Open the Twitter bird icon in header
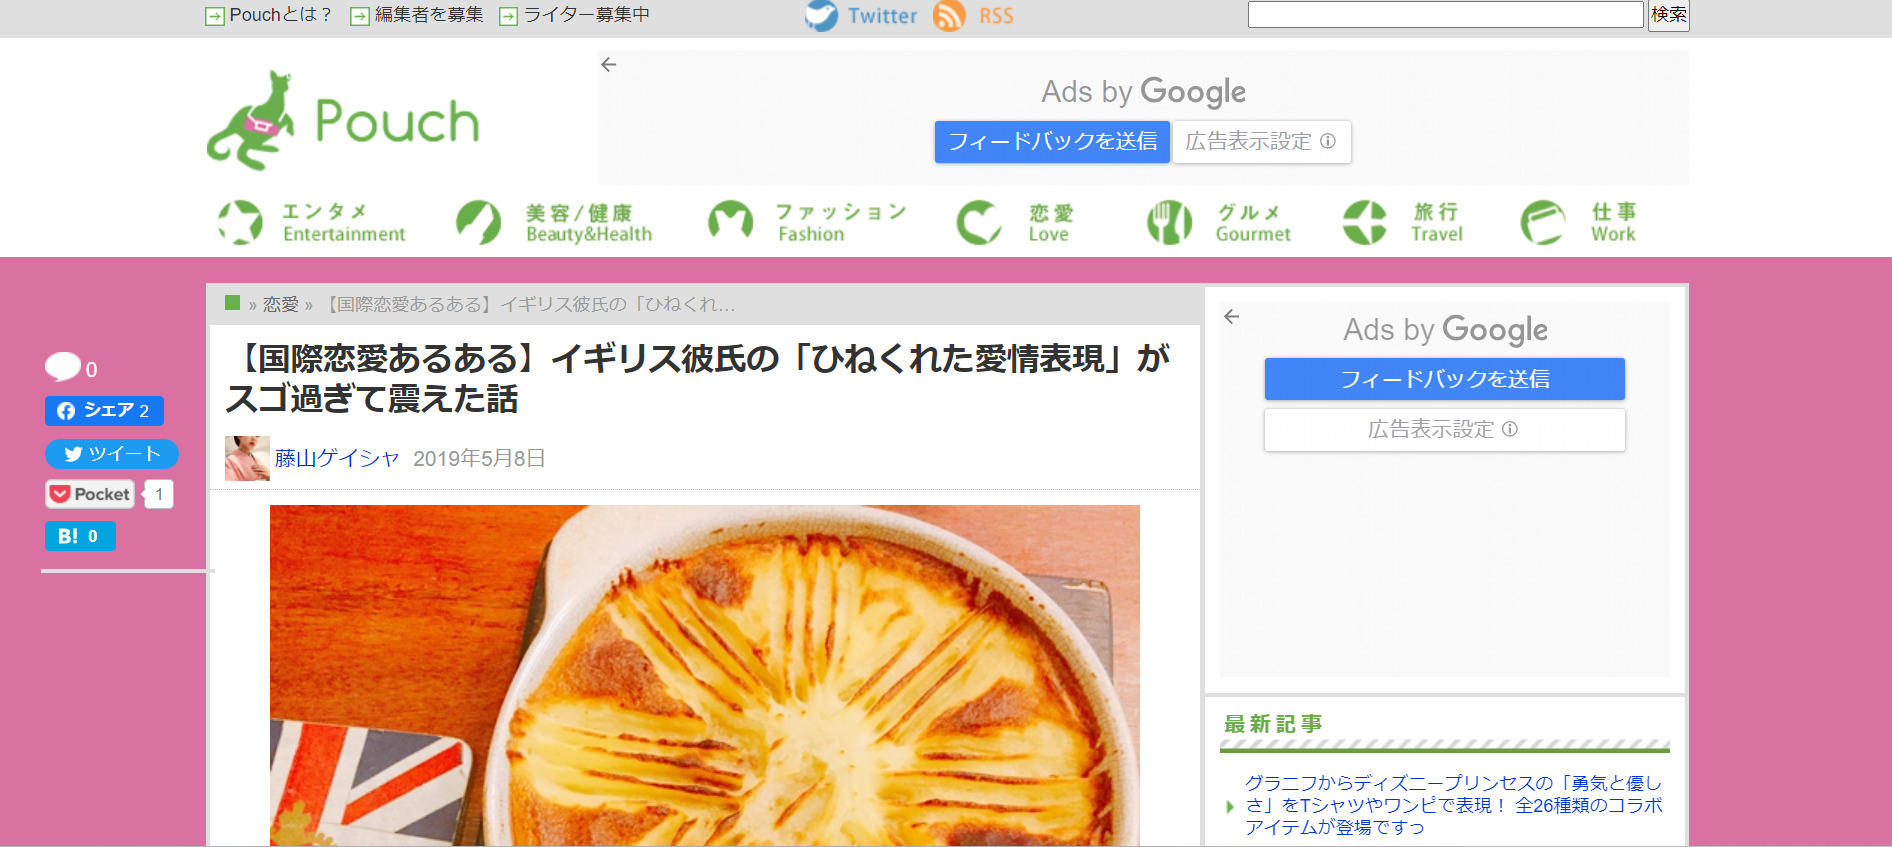The width and height of the screenshot is (1892, 847). click(821, 16)
